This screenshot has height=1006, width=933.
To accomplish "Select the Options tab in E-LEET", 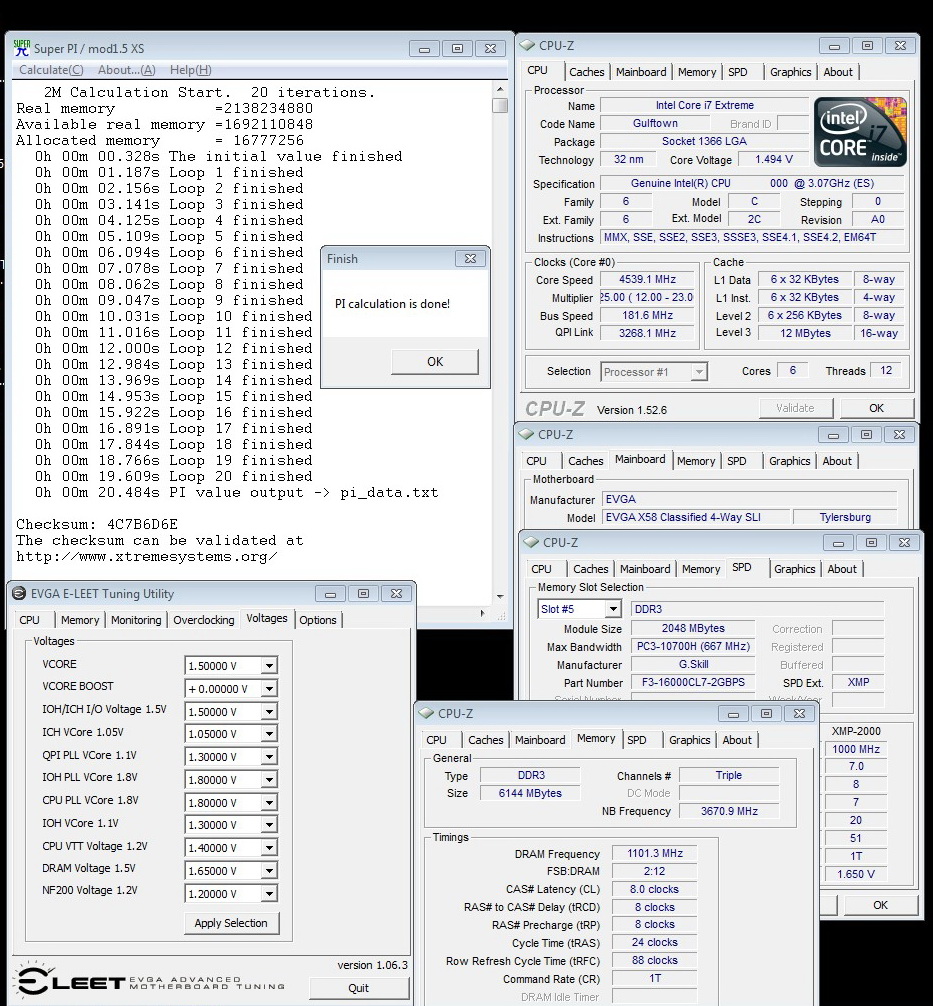I will [318, 620].
